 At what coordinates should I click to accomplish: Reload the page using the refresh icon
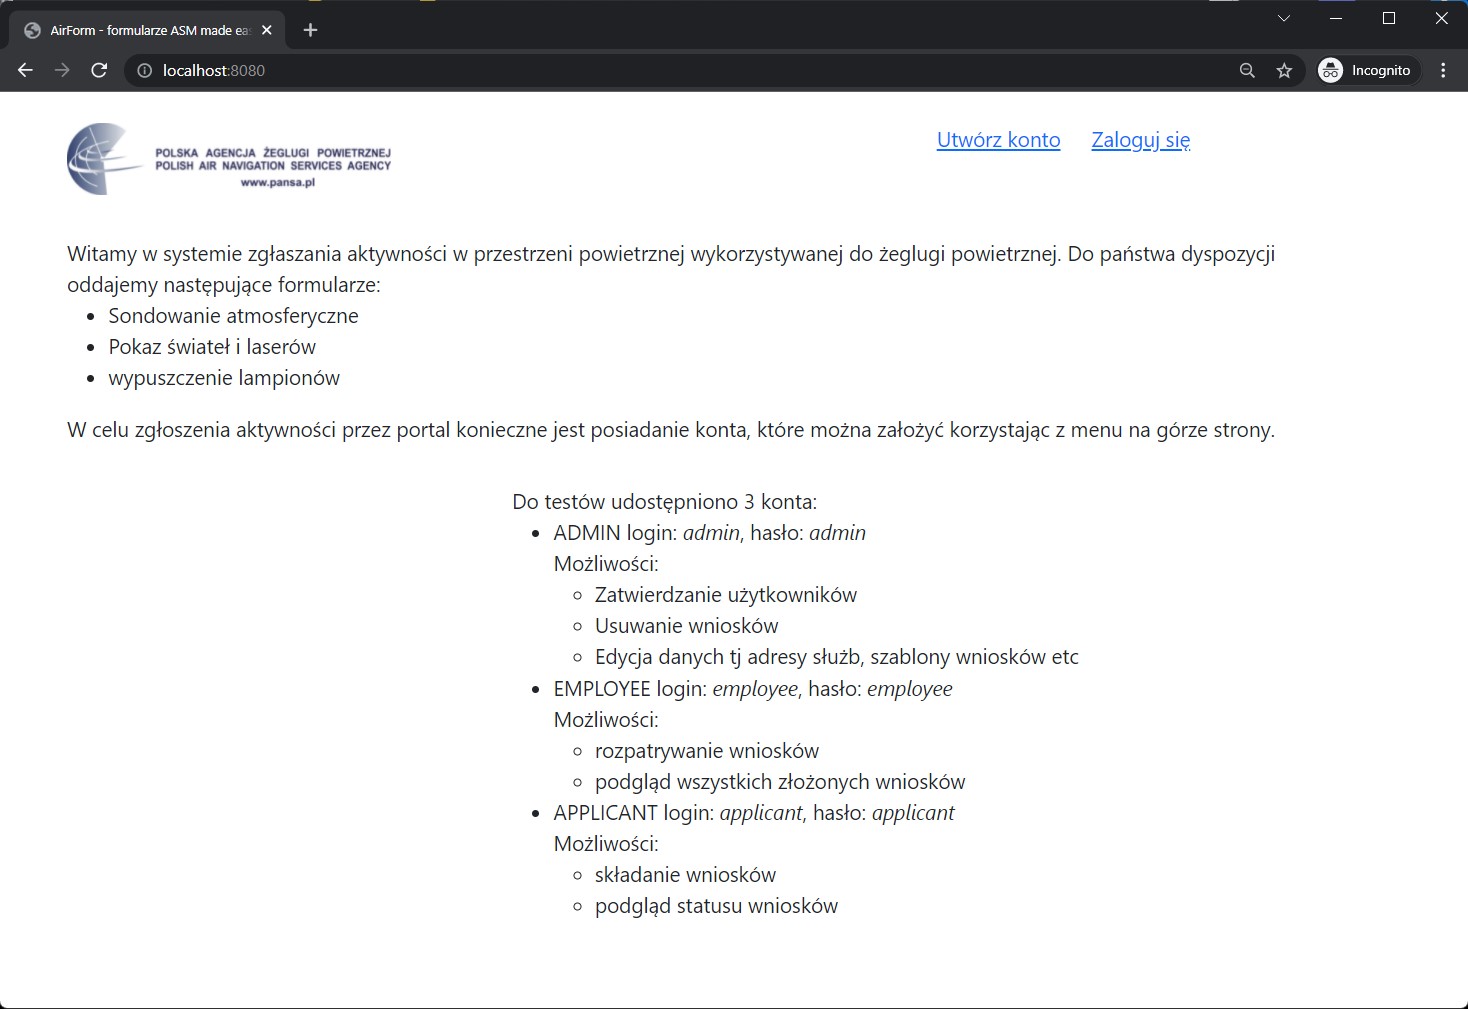(99, 70)
